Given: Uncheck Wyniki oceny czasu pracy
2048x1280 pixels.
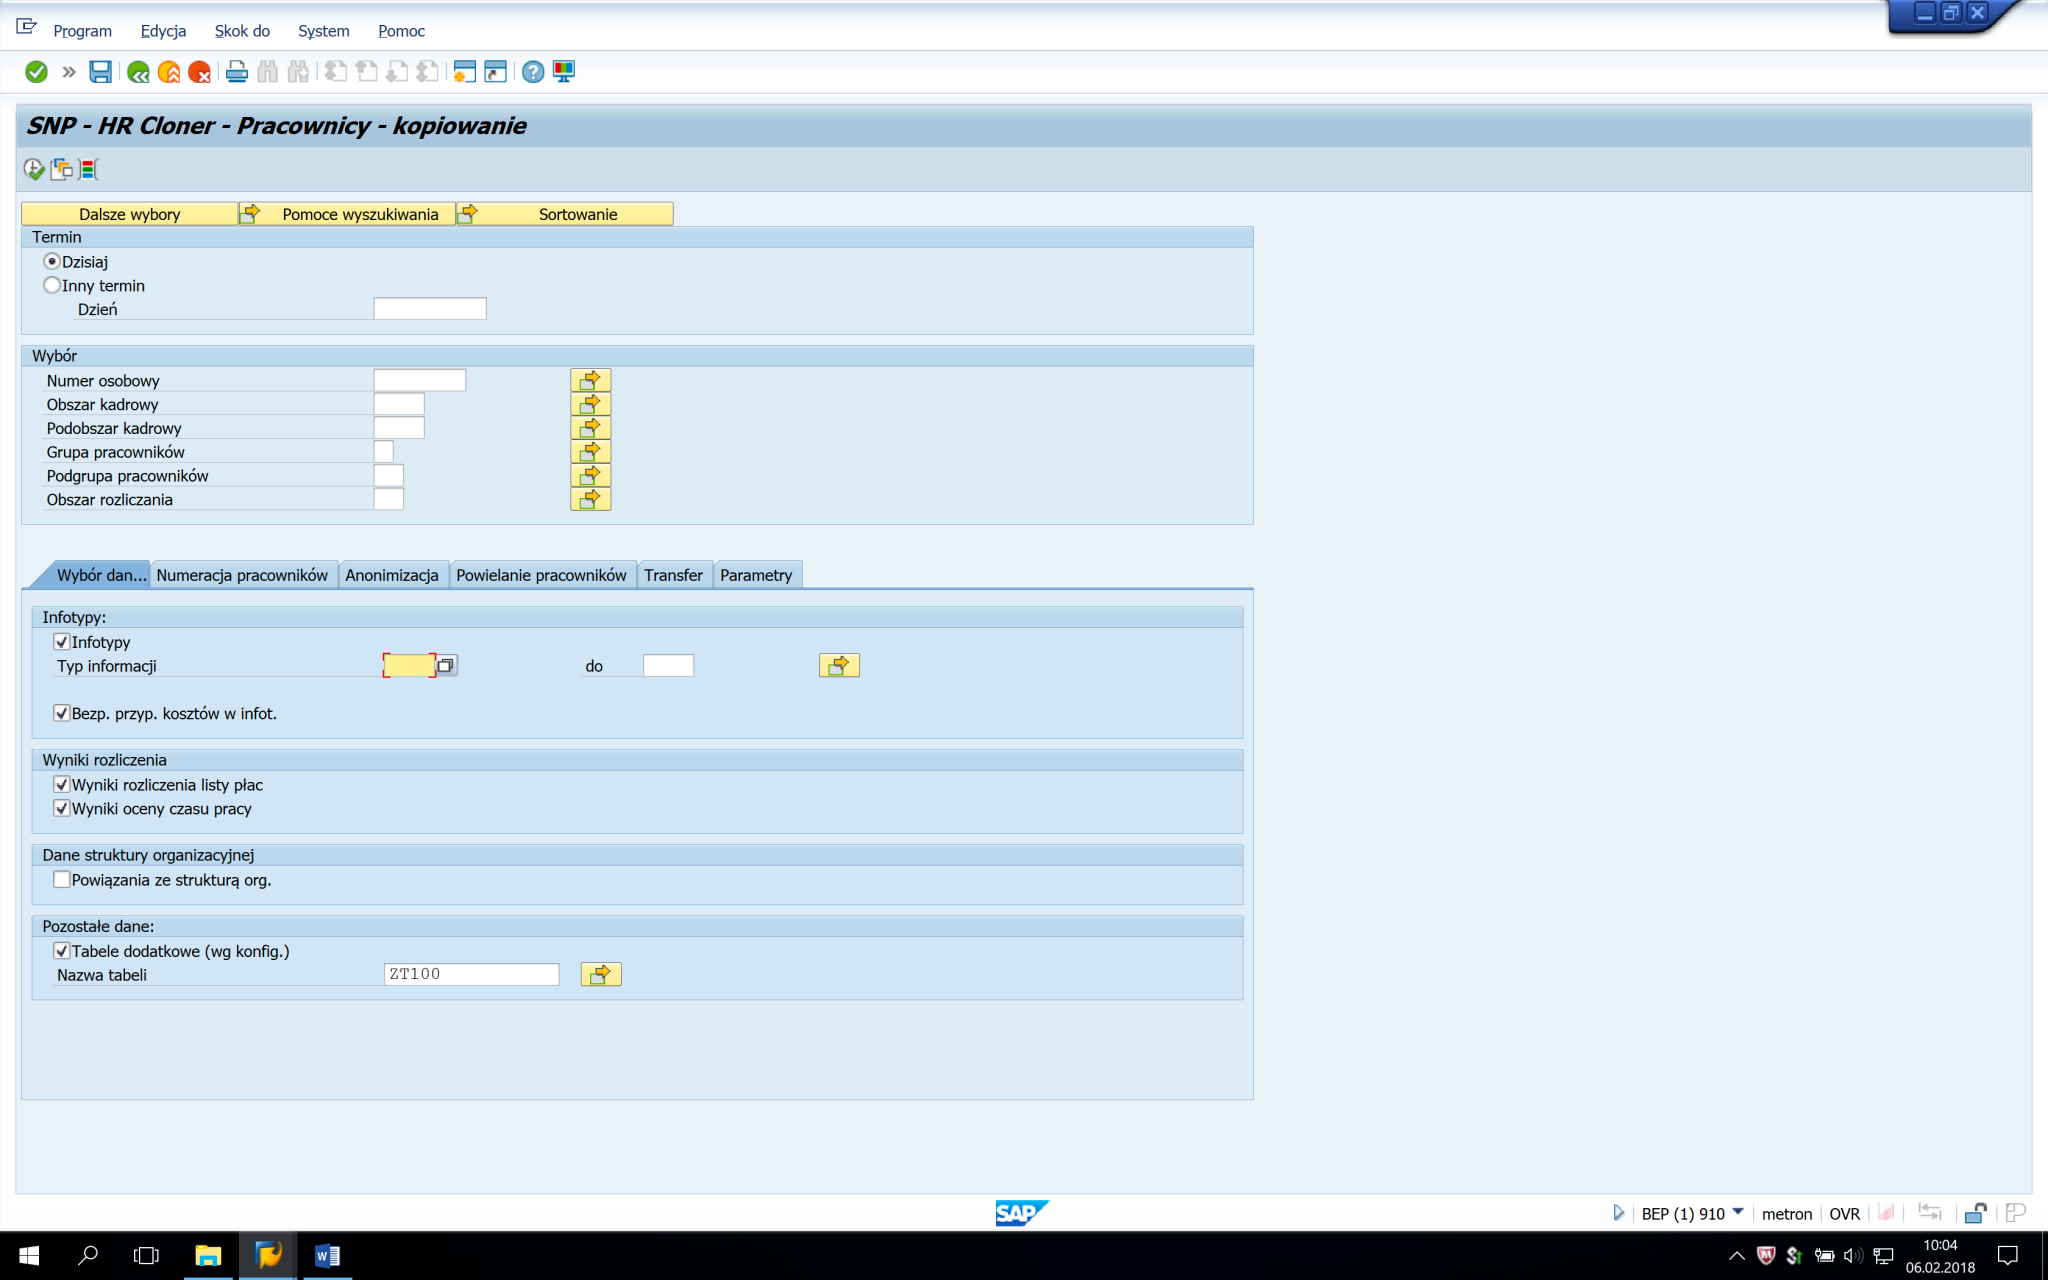Looking at the screenshot, I should (62, 808).
